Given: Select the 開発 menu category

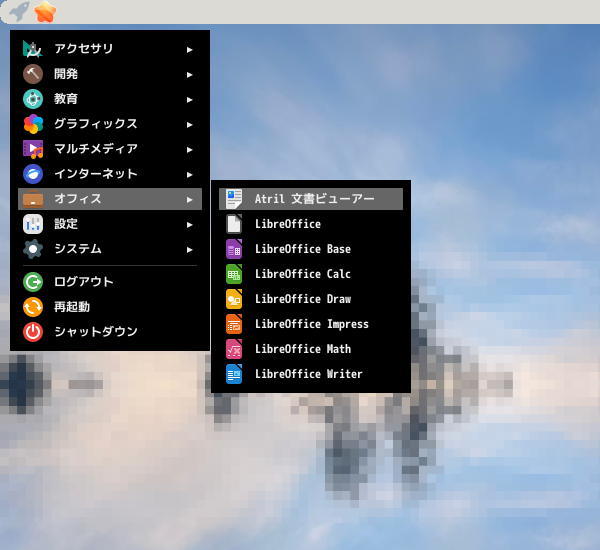Looking at the screenshot, I should pyautogui.click(x=110, y=74).
